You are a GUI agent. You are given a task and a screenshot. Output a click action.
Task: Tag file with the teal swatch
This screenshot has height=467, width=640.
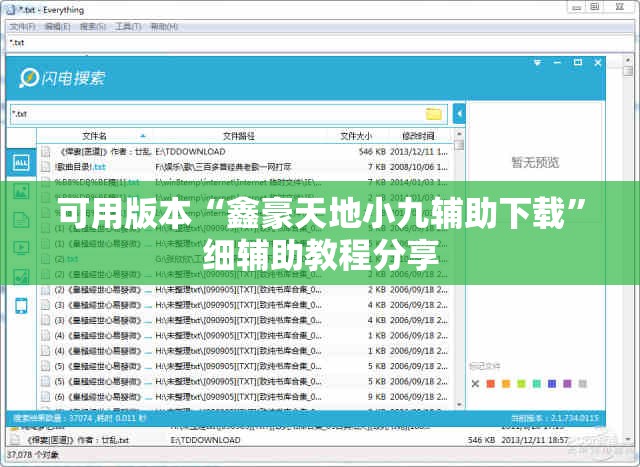coord(537,384)
